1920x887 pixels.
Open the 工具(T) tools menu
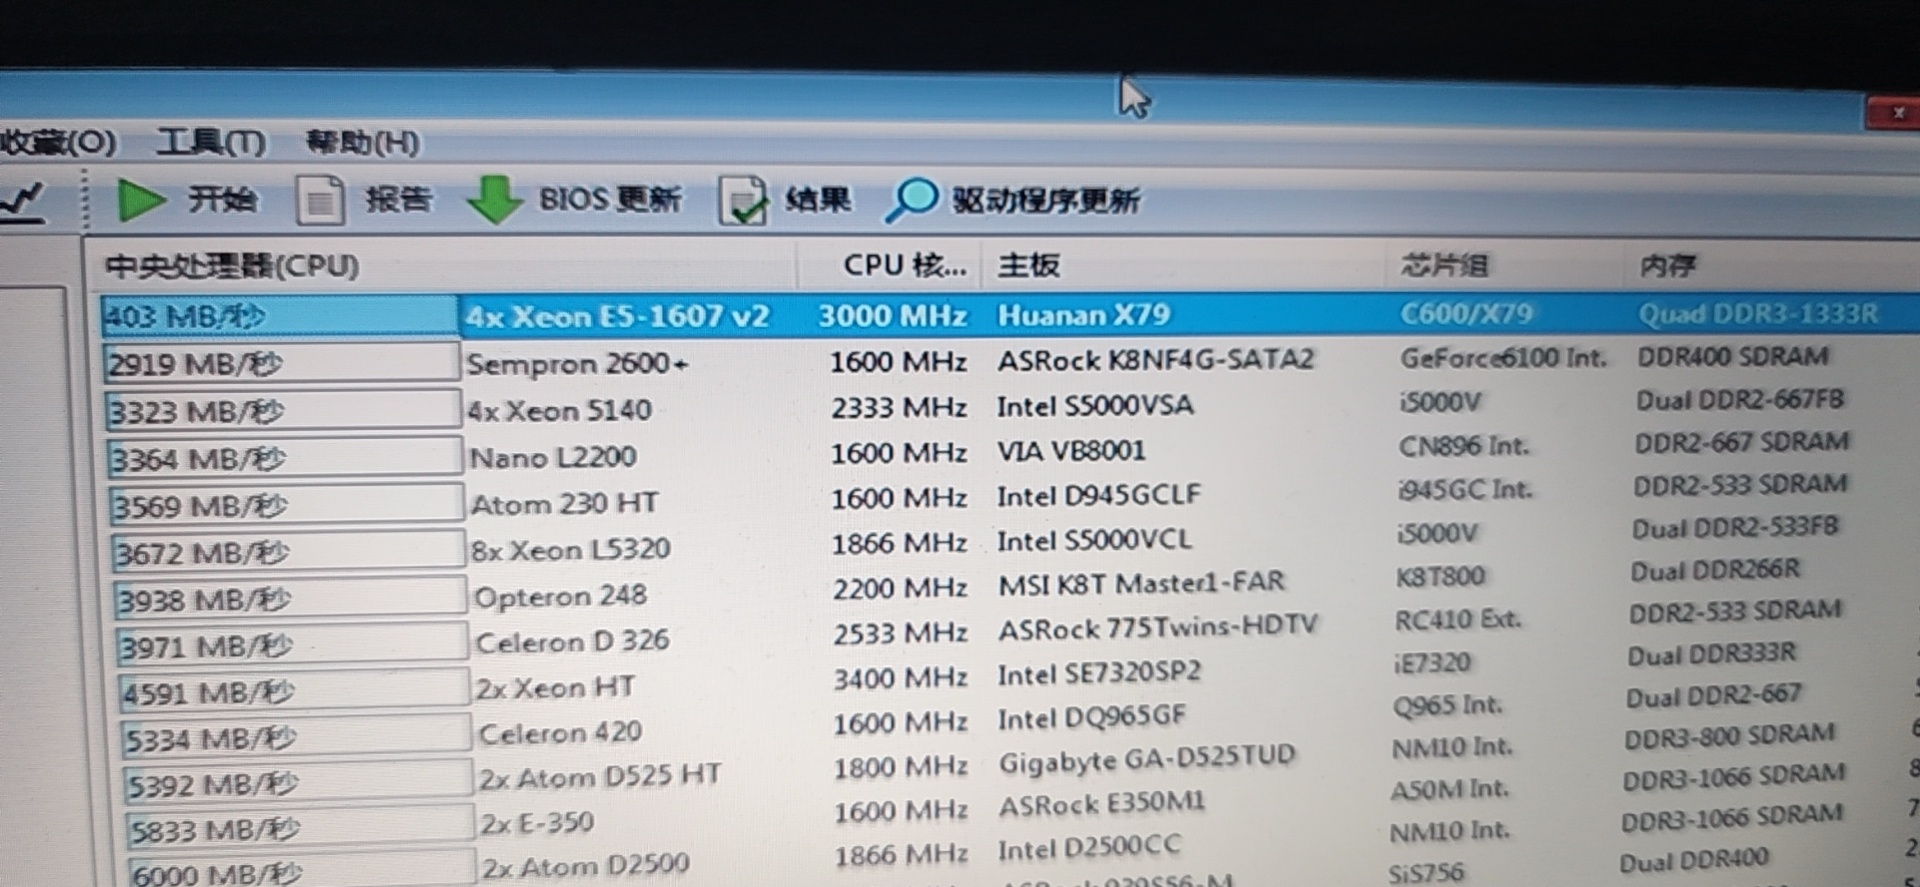pyautogui.click(x=211, y=142)
